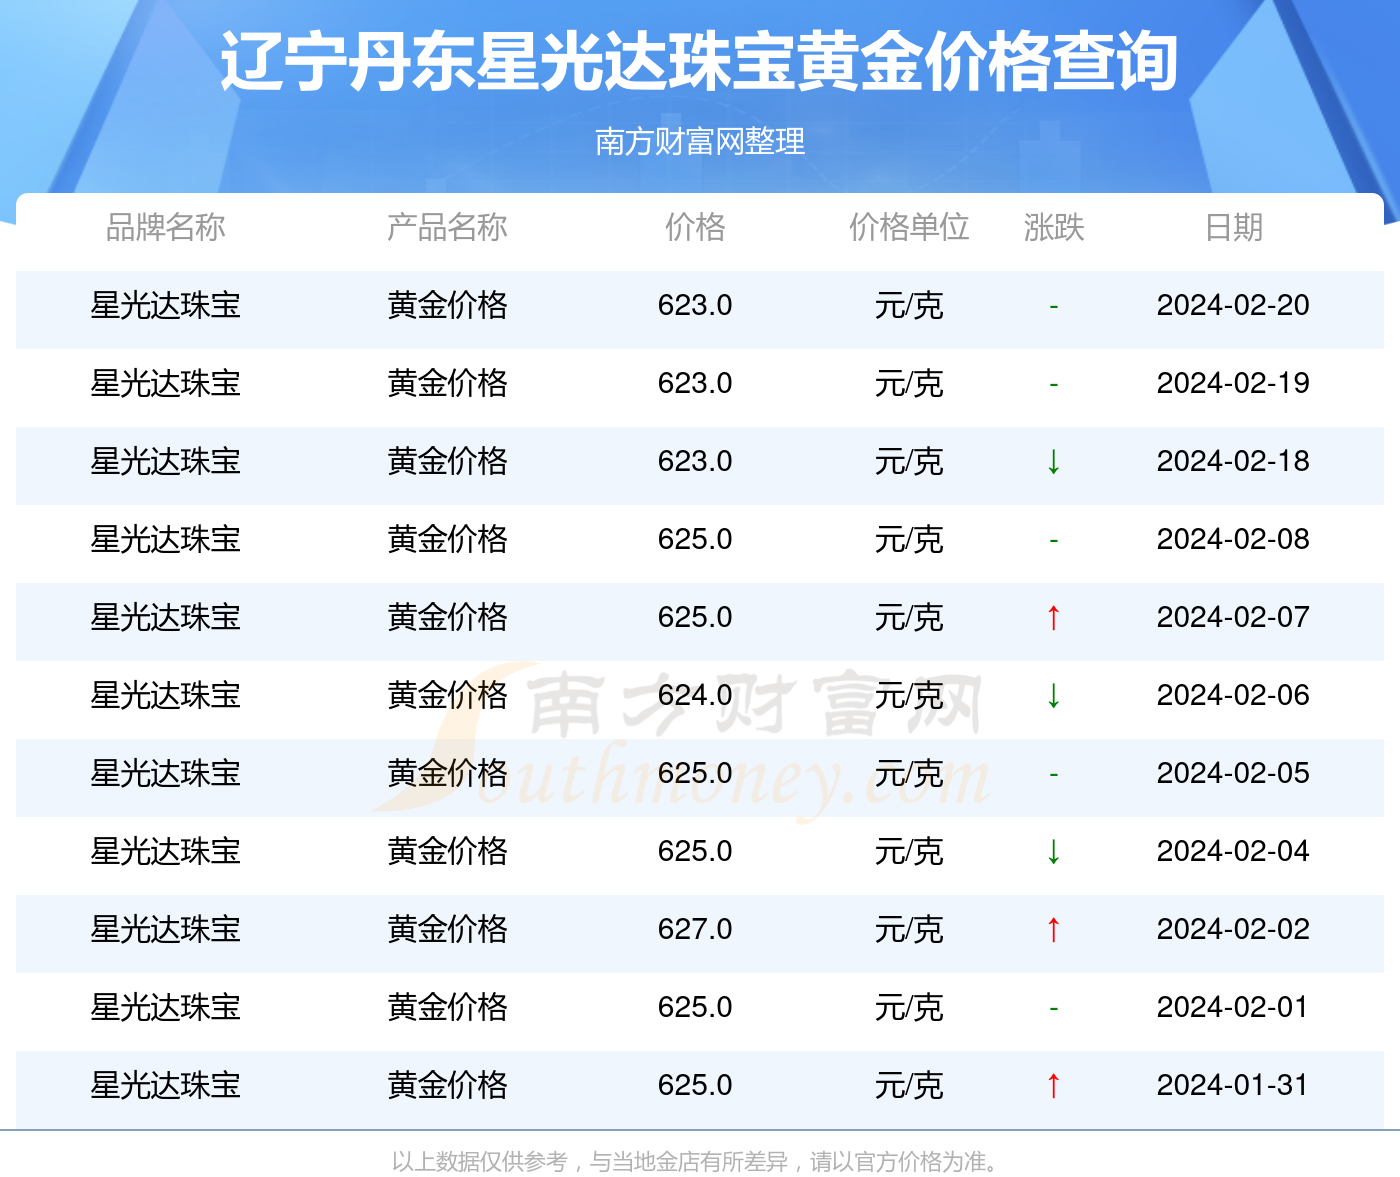Click the dash change marker for 2024-02-20
The width and height of the screenshot is (1400, 1177).
pyautogui.click(x=1054, y=306)
